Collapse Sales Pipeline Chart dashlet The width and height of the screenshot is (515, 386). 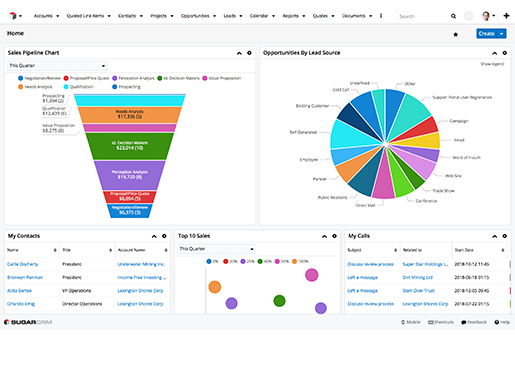[239, 53]
